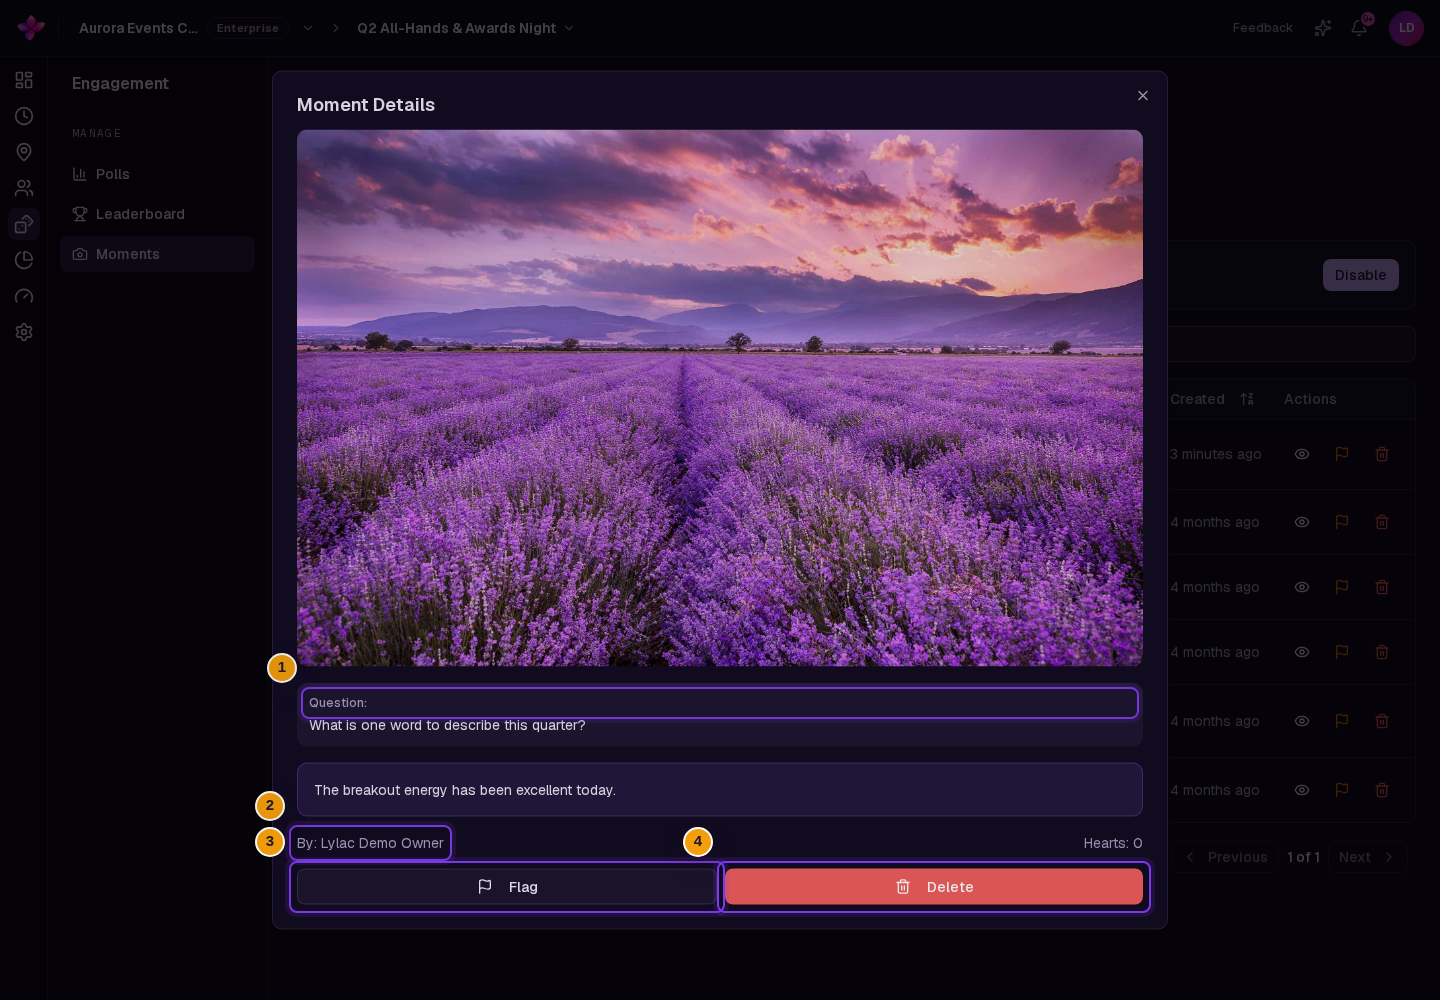Click the red Delete button
The height and width of the screenshot is (1000, 1440).
tap(934, 887)
